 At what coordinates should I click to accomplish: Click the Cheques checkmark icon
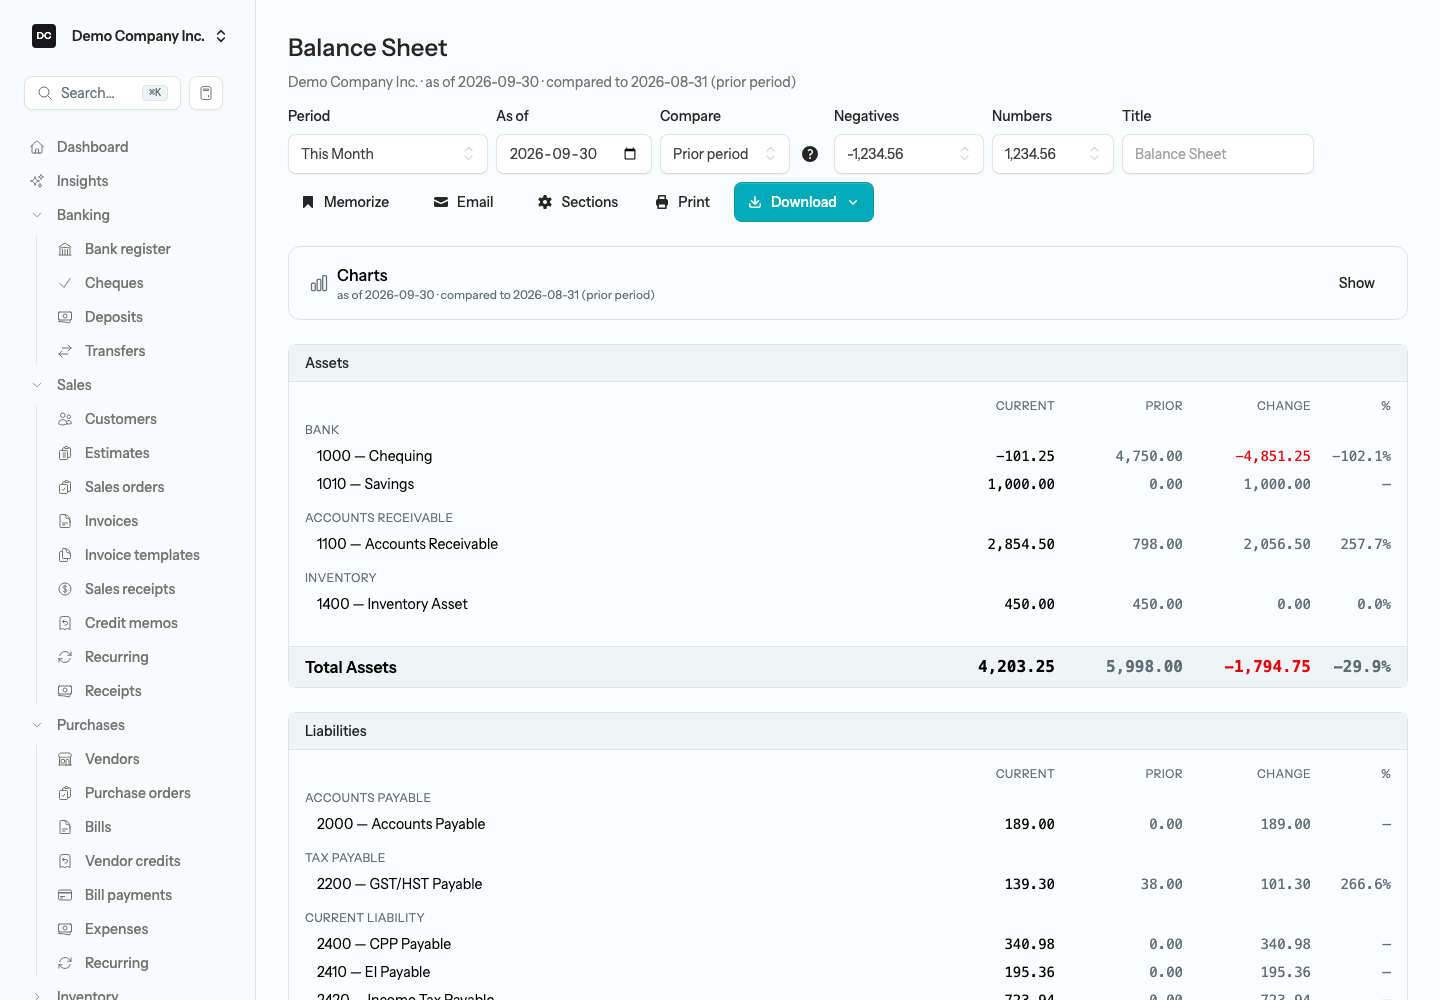(x=65, y=283)
